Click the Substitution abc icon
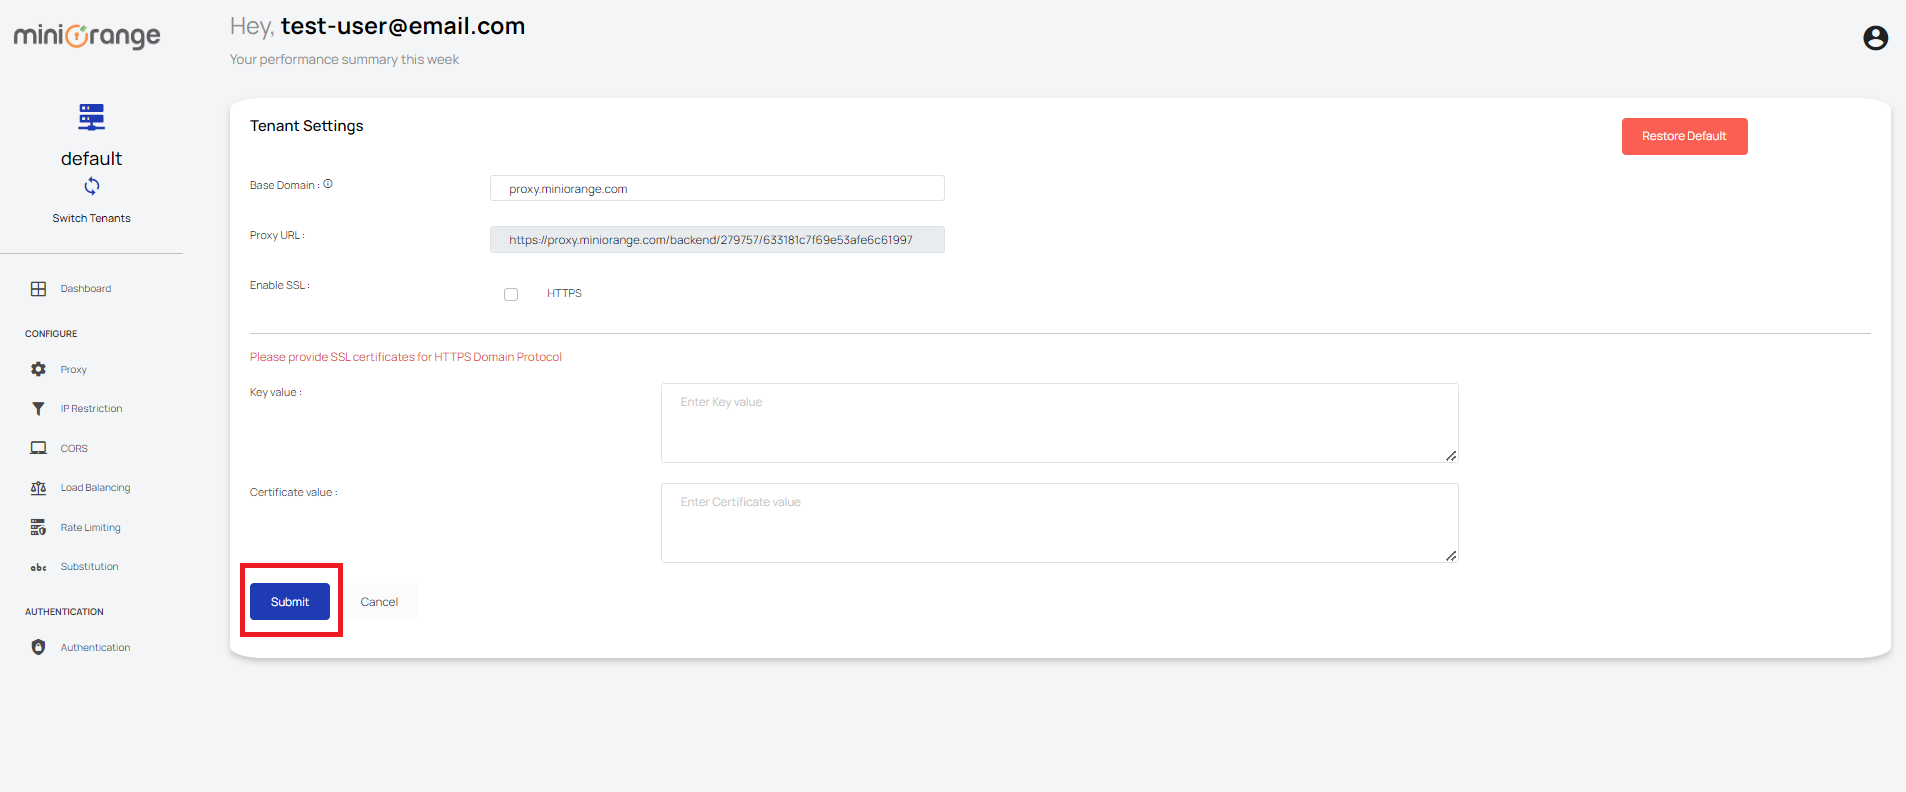Image resolution: width=1906 pixels, height=792 pixels. pyautogui.click(x=38, y=567)
